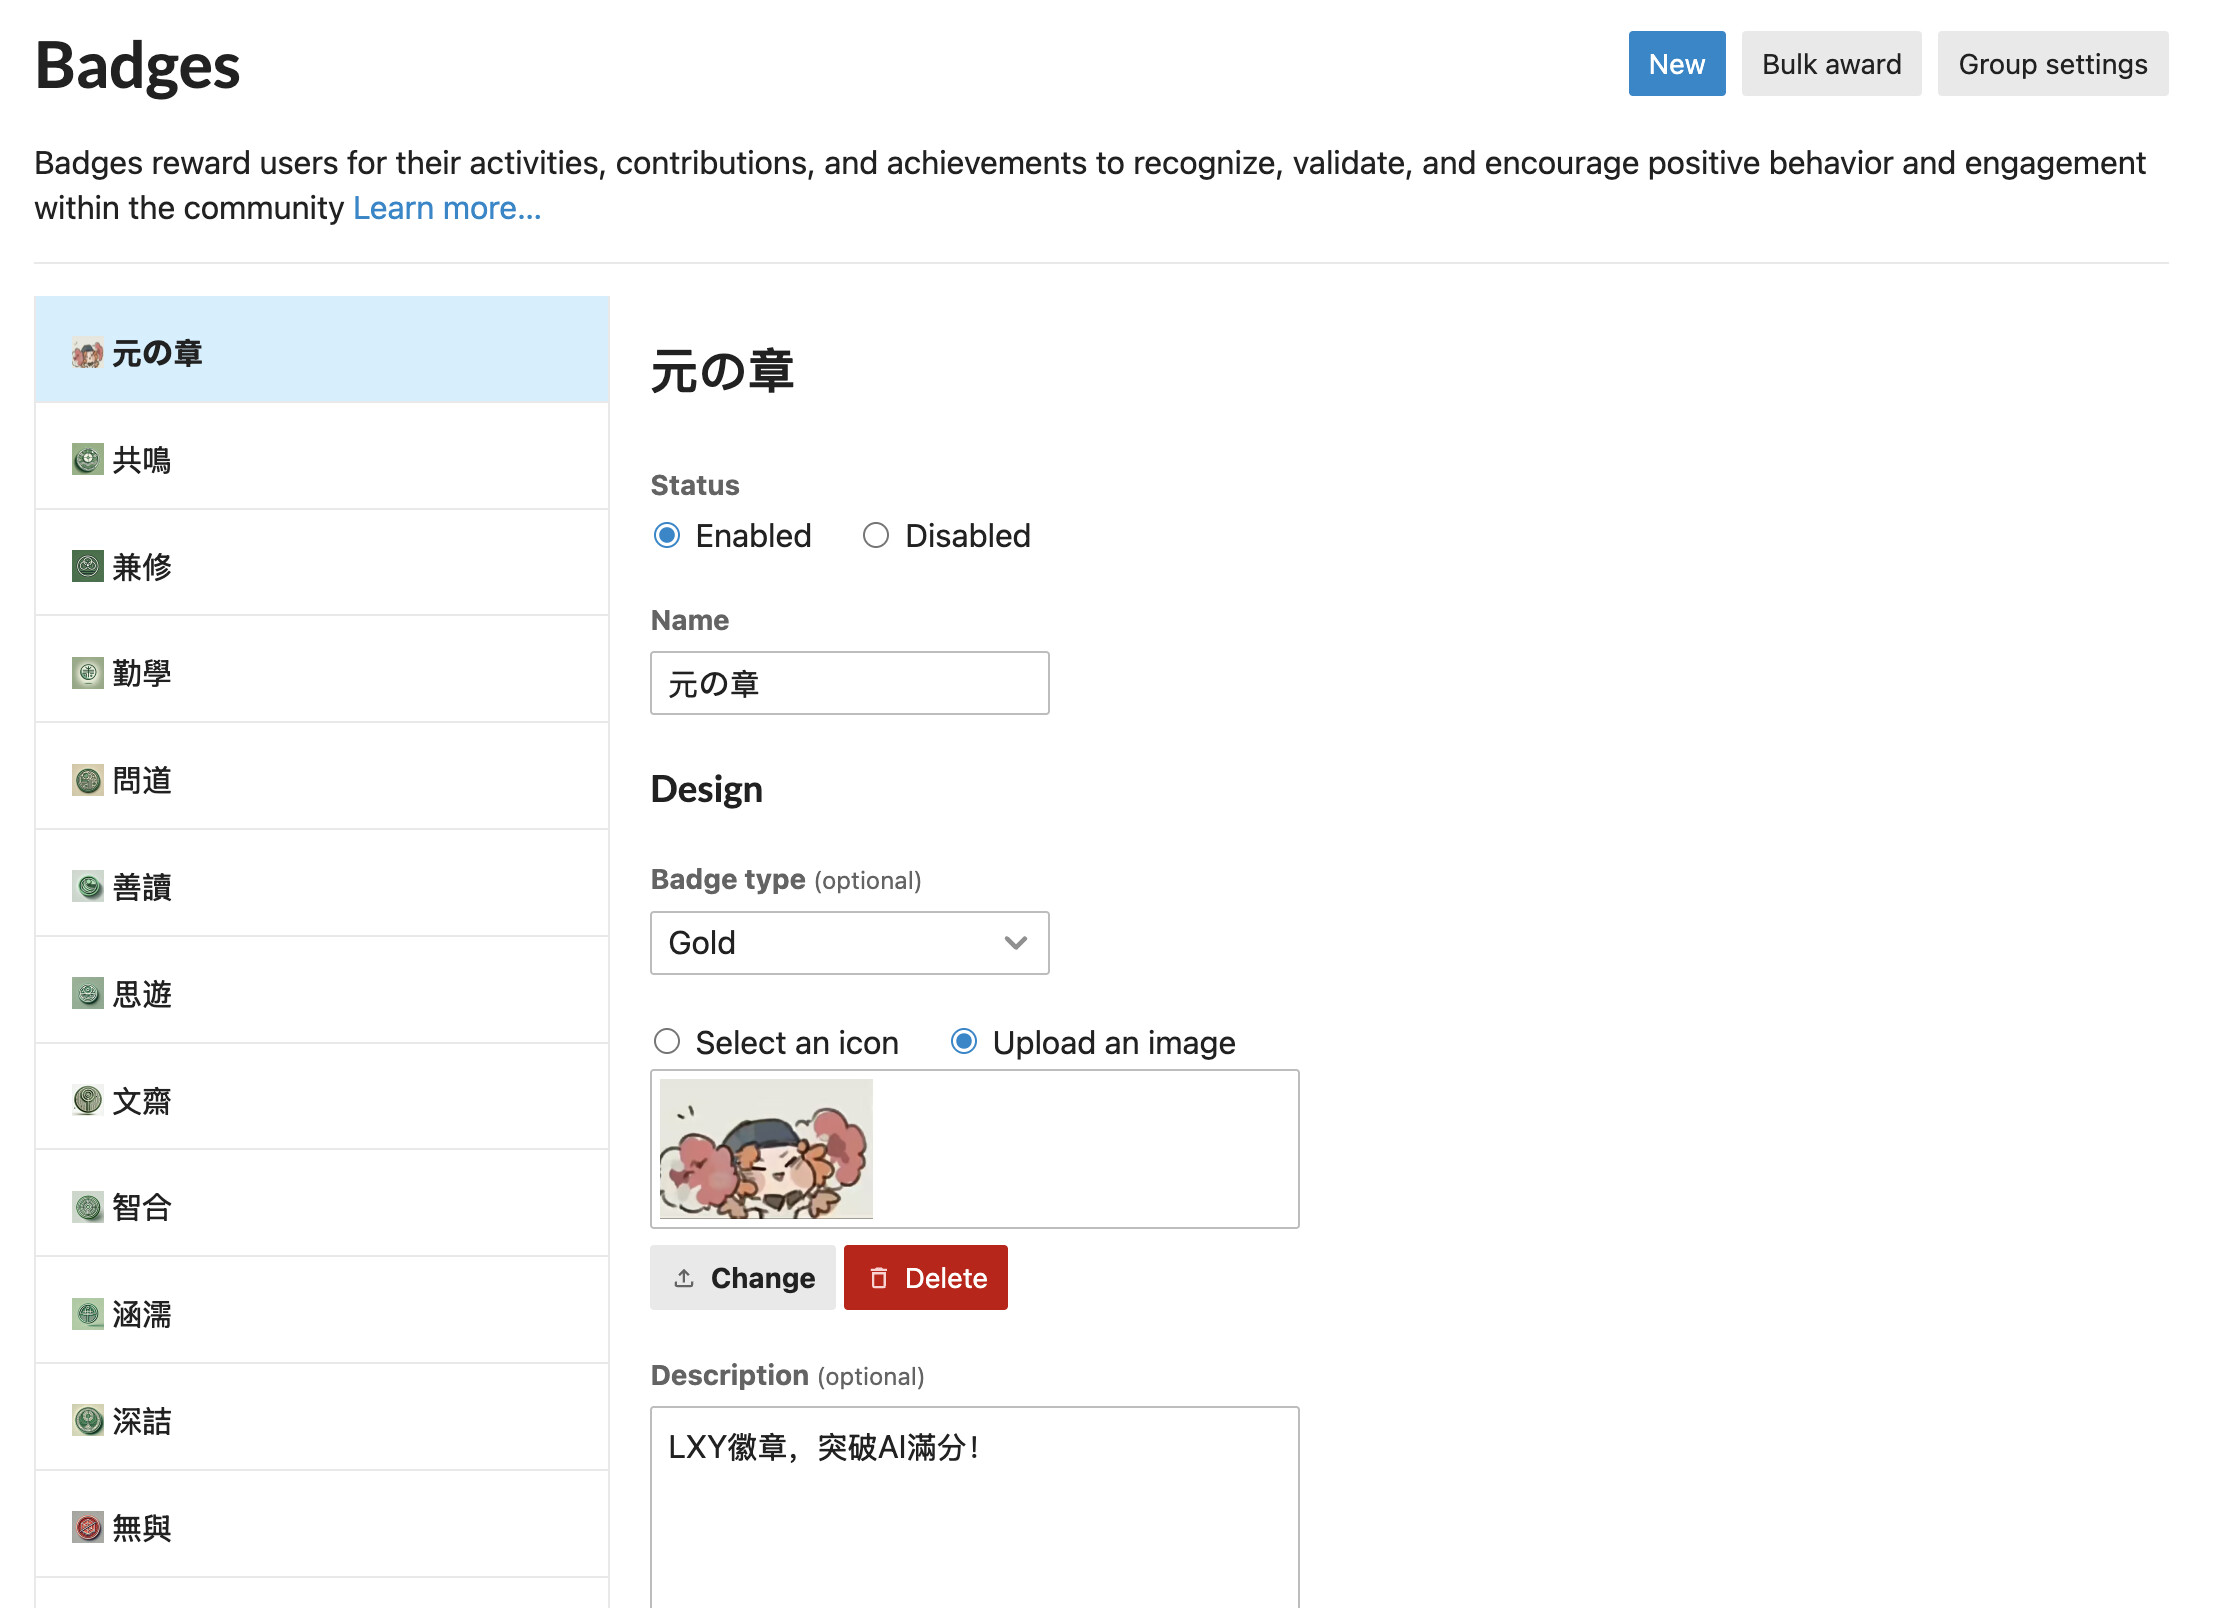
Task: Click the upload icon on Change button
Action: 684,1278
